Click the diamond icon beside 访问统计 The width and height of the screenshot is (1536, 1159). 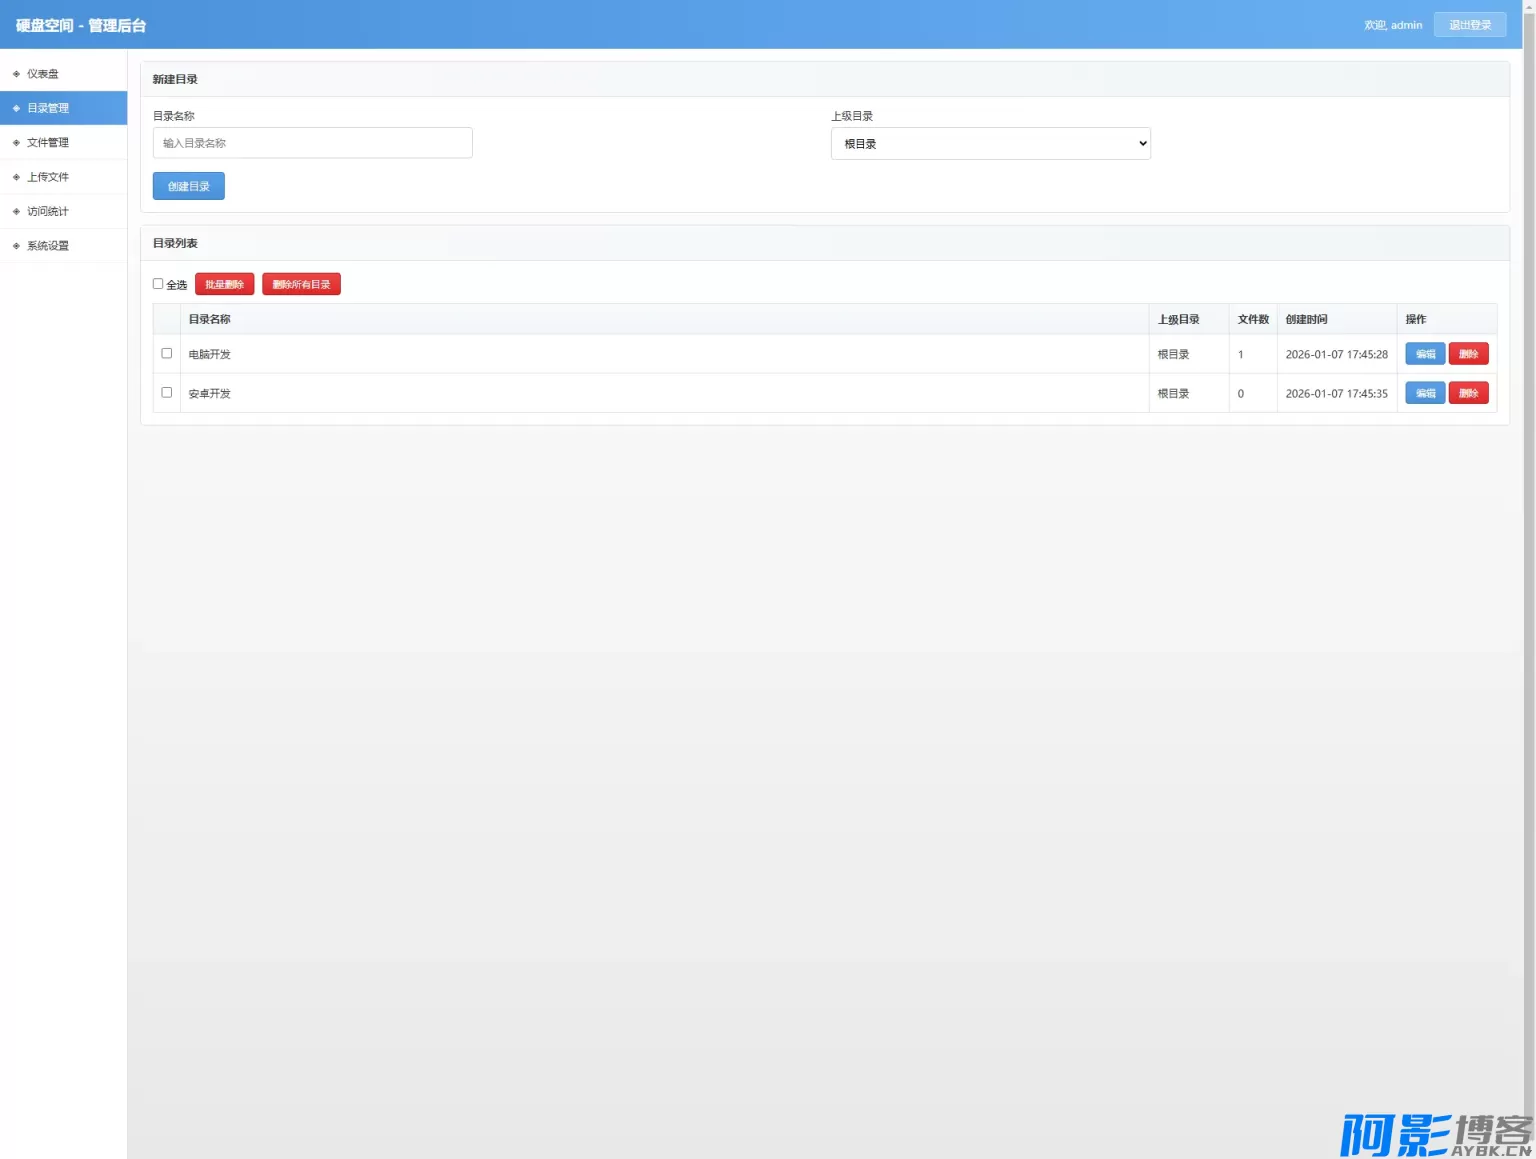(x=16, y=212)
